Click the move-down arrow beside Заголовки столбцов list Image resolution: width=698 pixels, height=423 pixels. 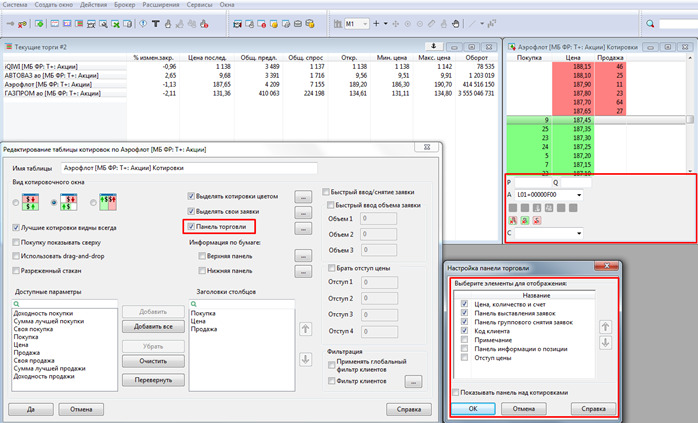305,359
